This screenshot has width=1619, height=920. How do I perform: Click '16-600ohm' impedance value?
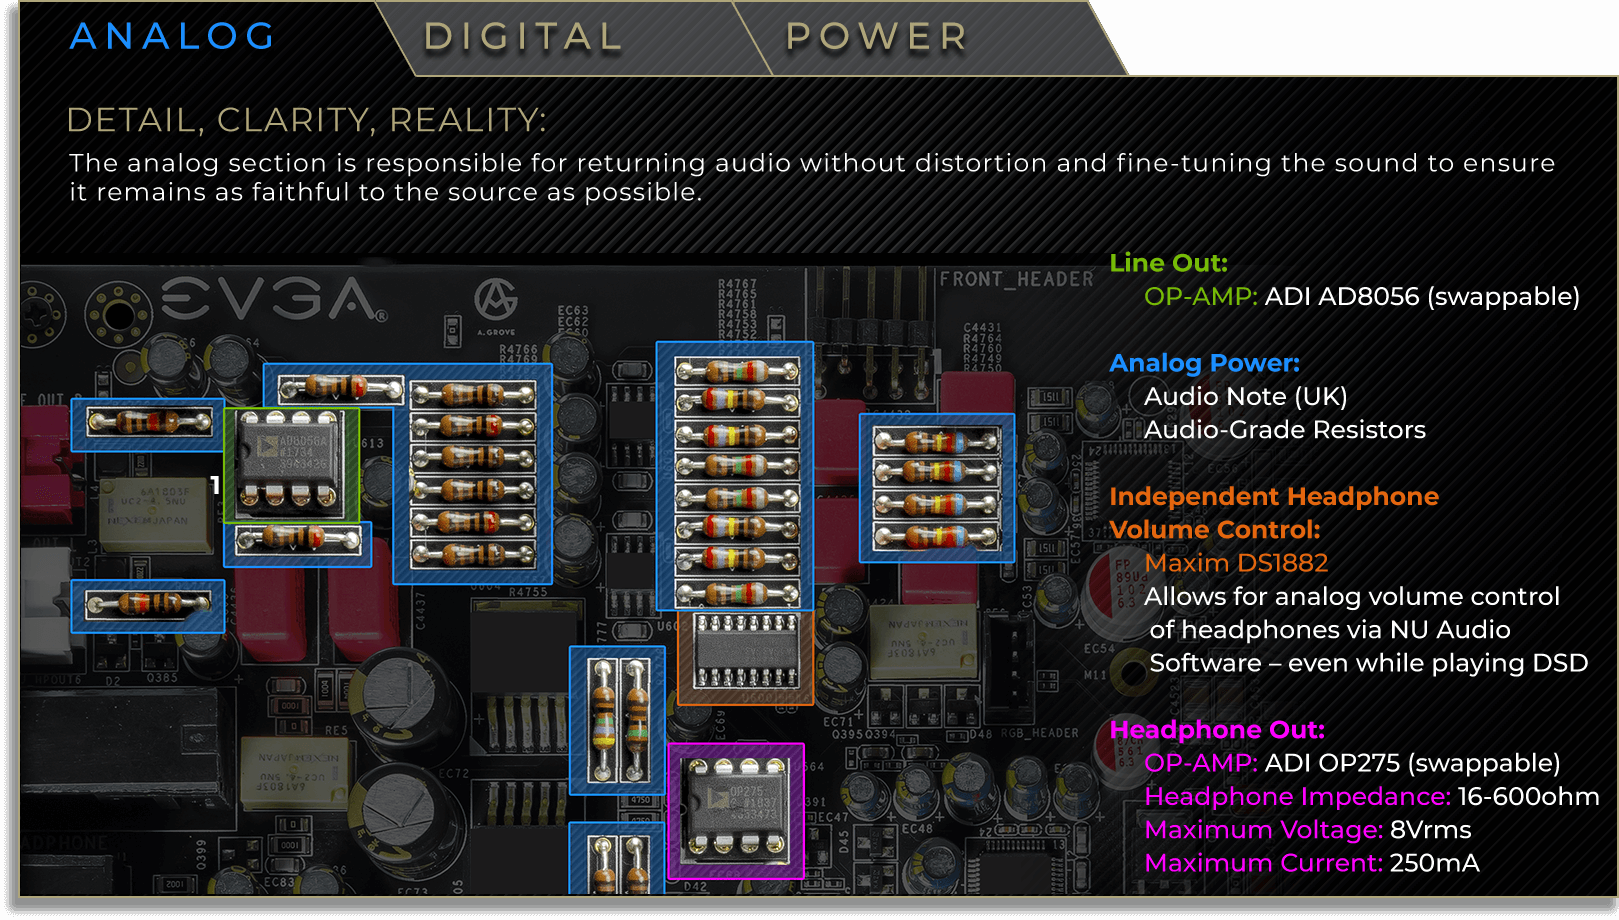coord(1528,797)
